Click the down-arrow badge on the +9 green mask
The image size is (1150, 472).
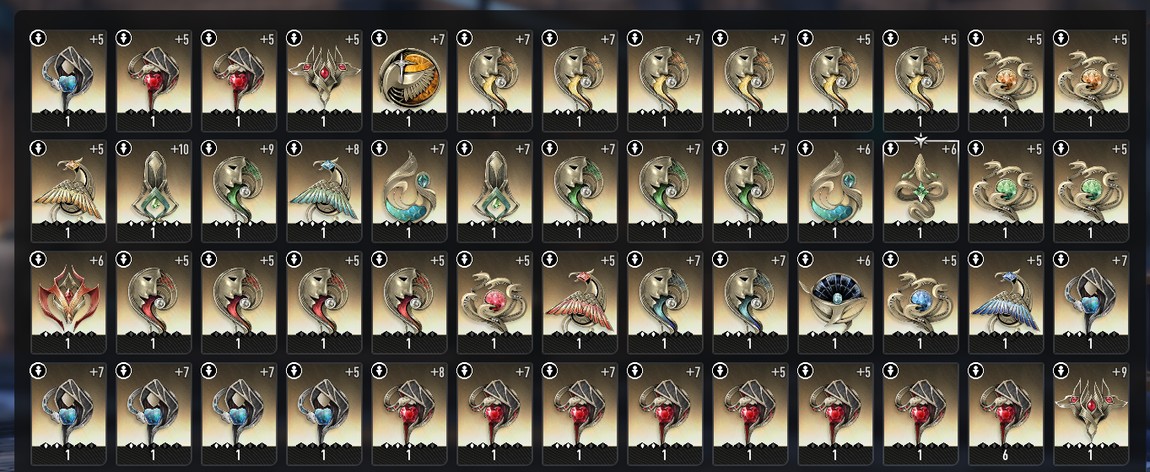pyautogui.click(x=209, y=149)
